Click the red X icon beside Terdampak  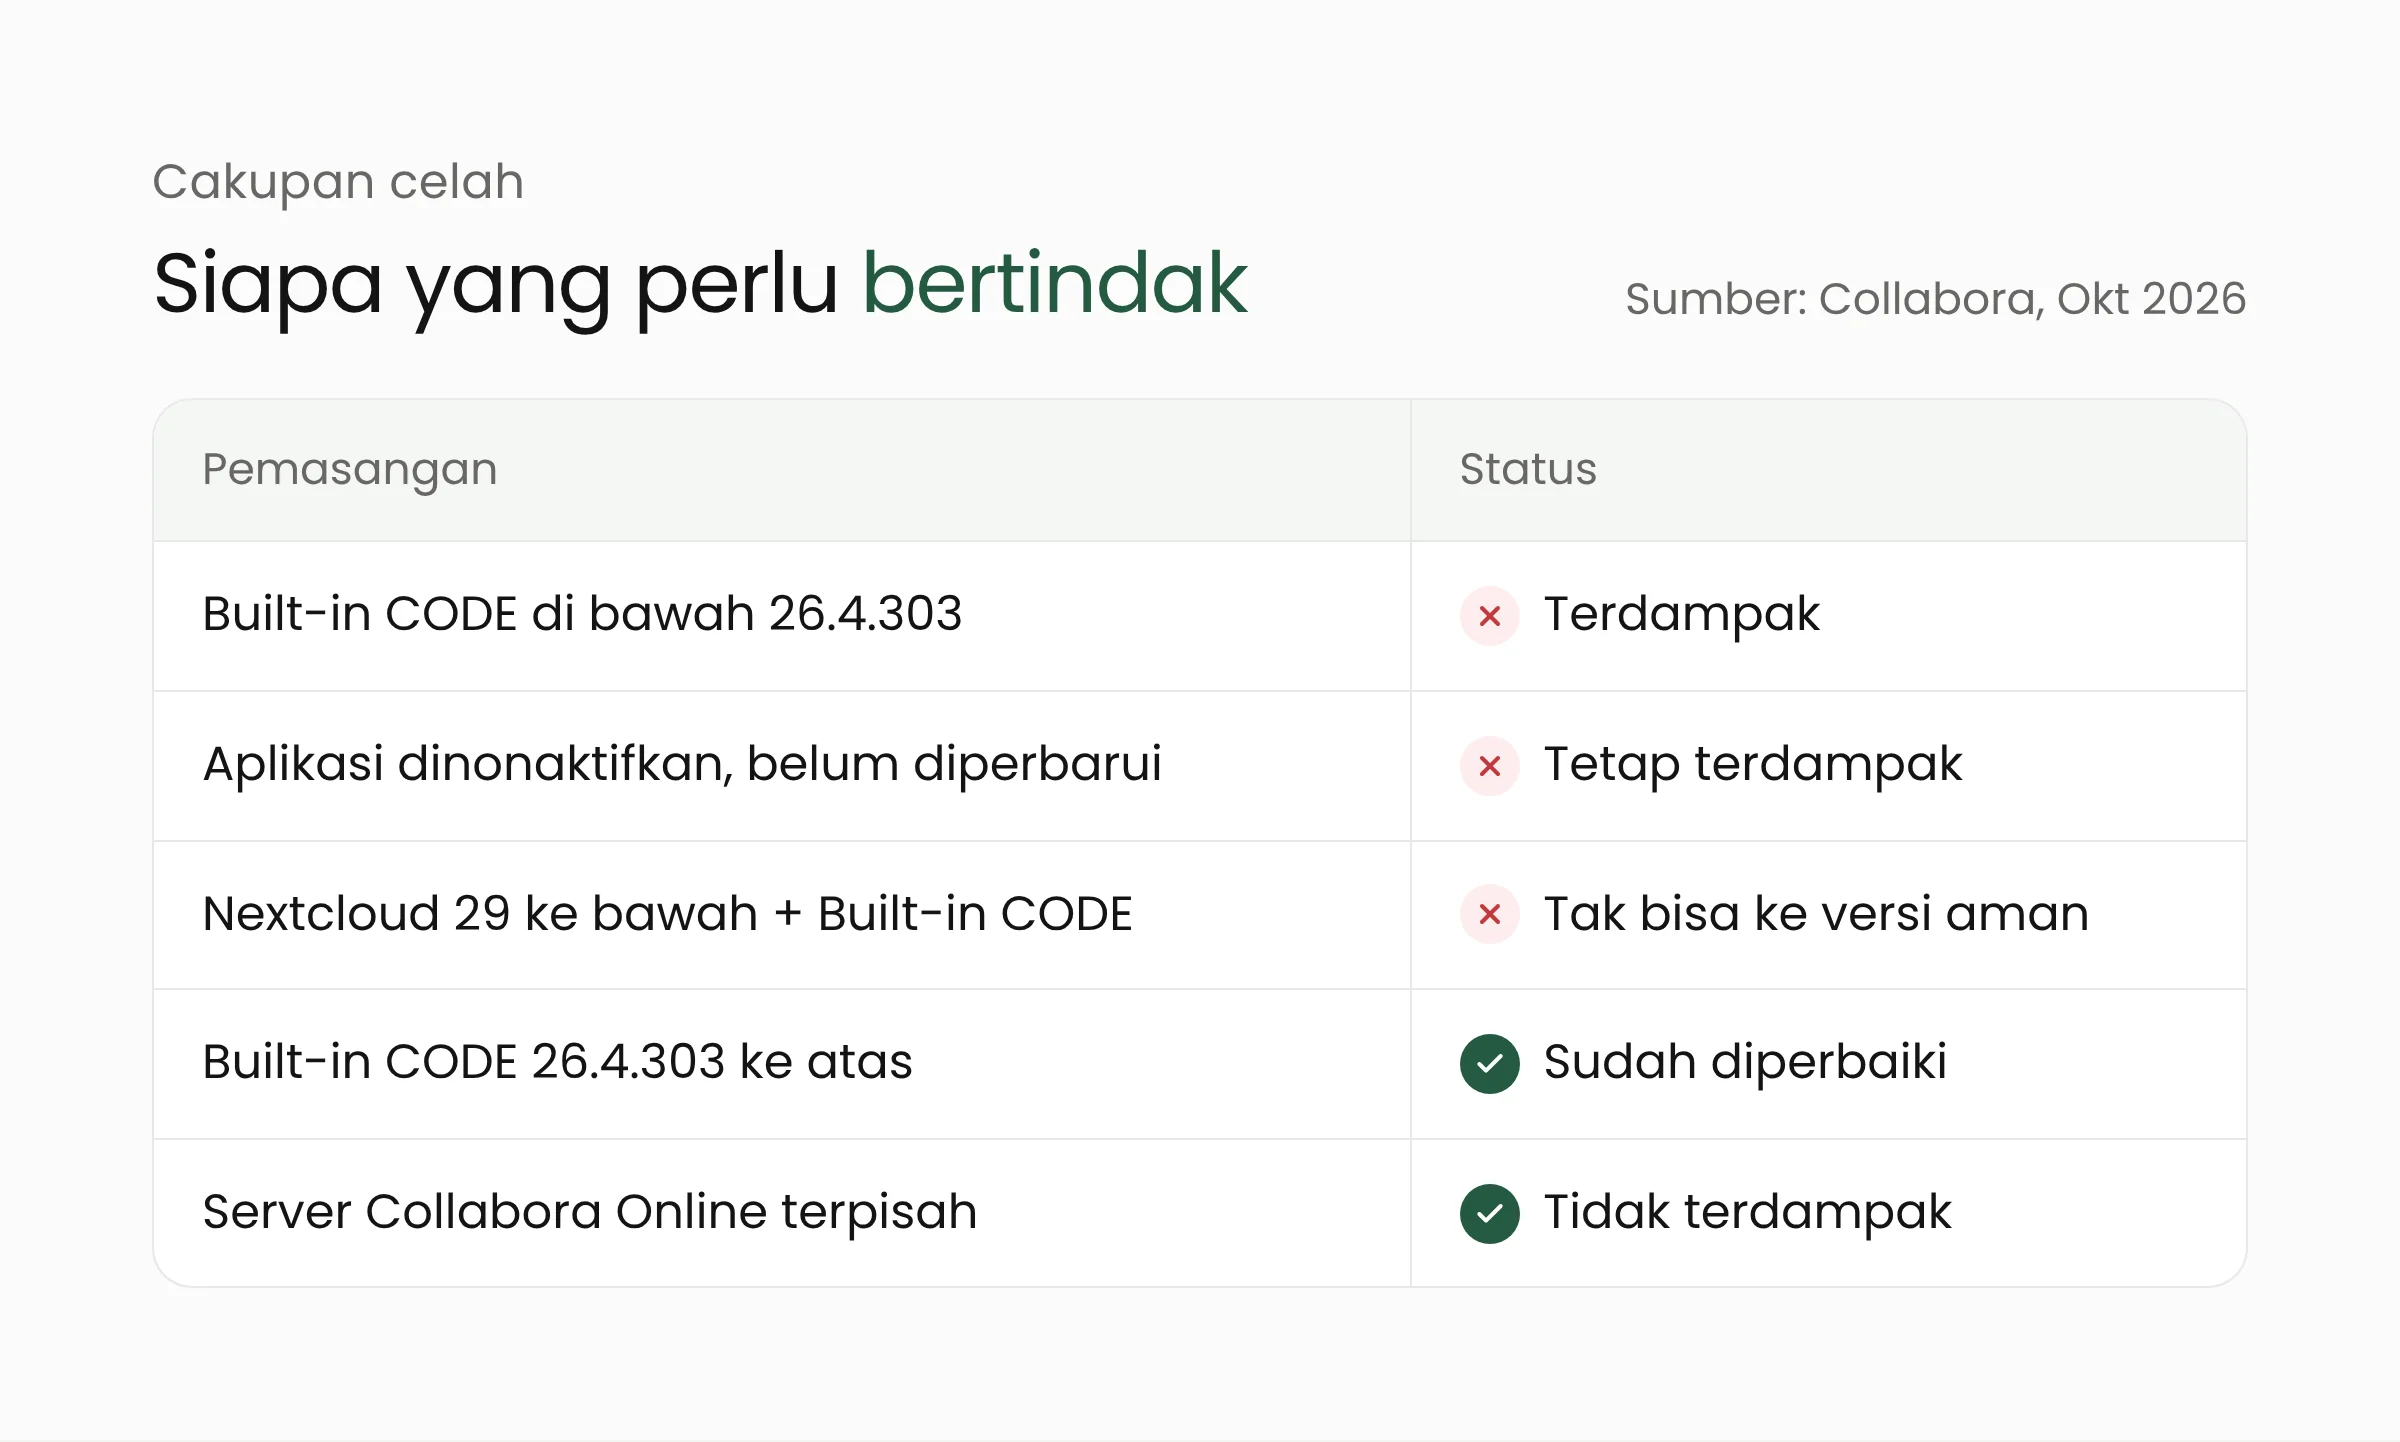coord(1489,616)
